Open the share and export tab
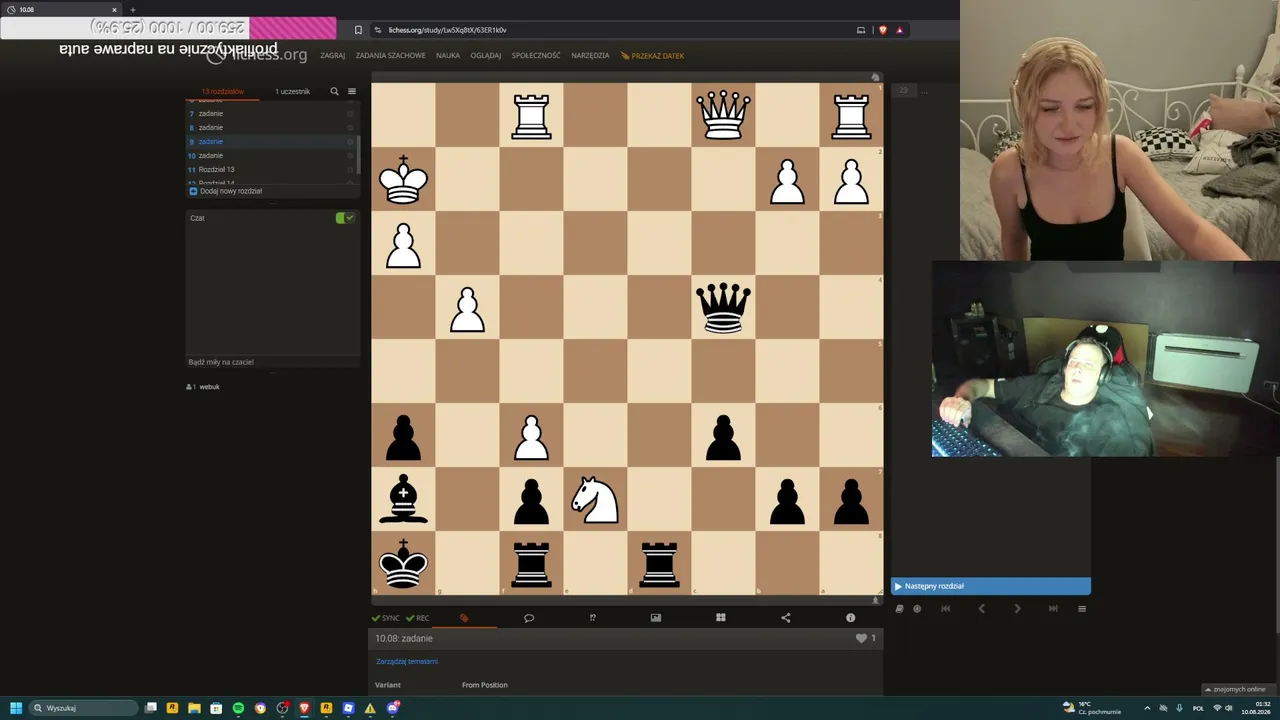The image size is (1280, 720). (x=785, y=618)
